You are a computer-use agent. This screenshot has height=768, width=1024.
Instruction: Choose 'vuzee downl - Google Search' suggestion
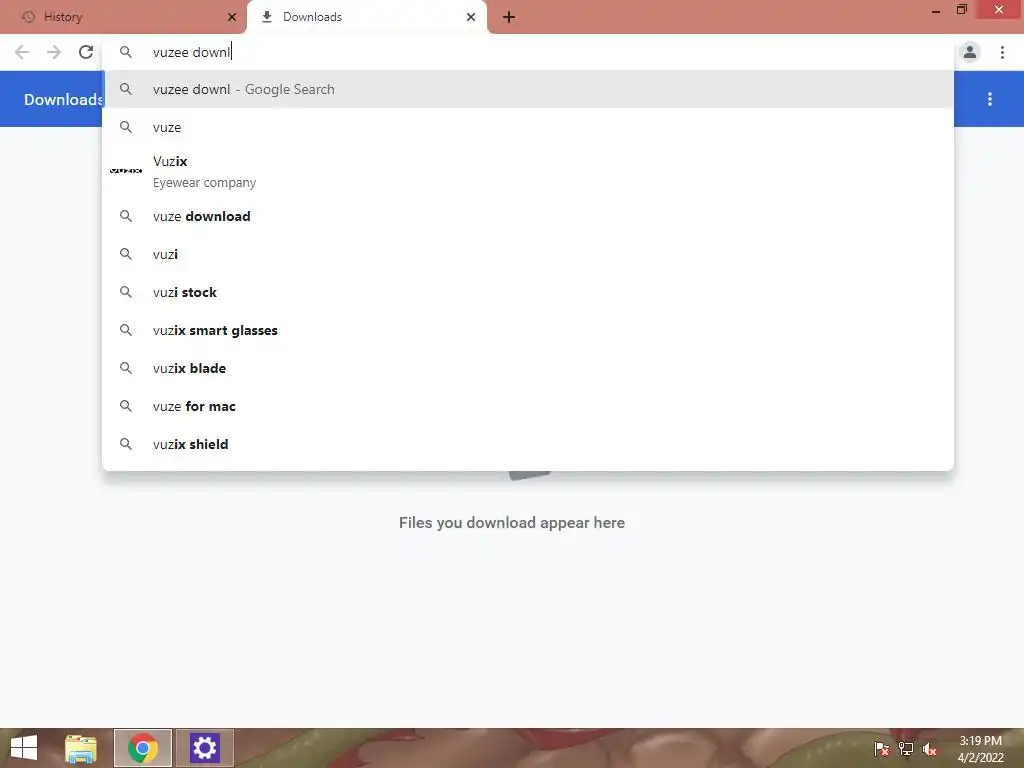click(528, 89)
